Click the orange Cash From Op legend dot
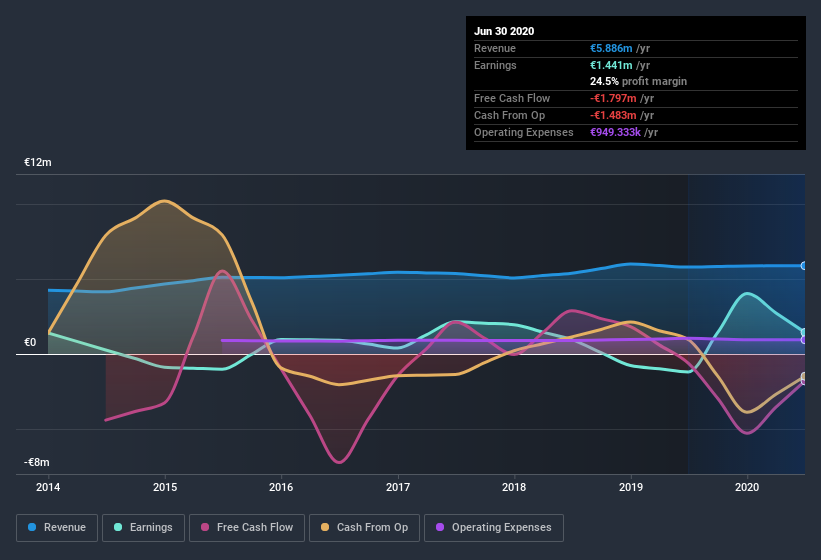This screenshot has height=560, width=821. [x=327, y=527]
